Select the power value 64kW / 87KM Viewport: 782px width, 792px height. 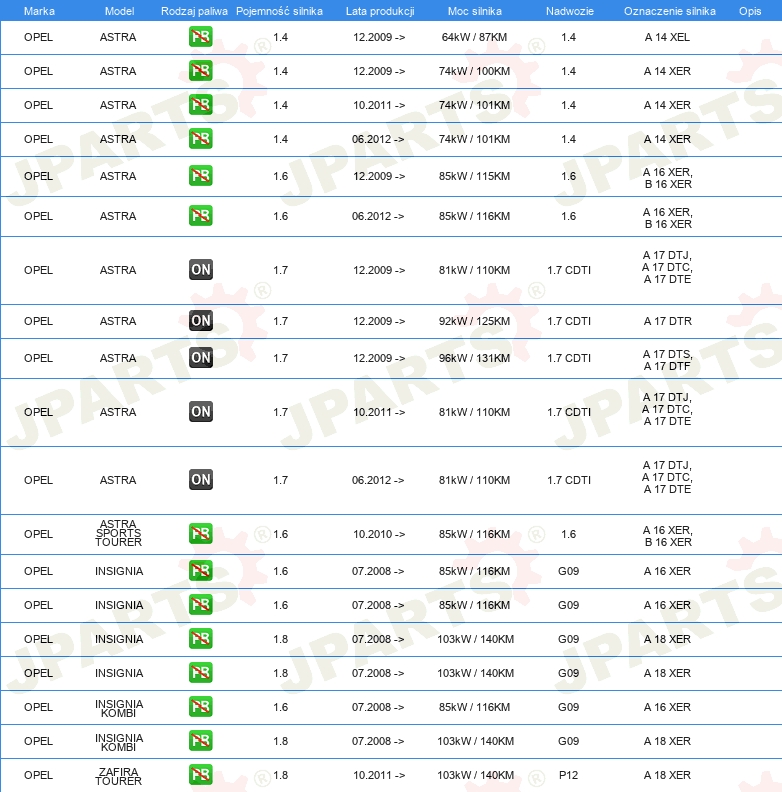pos(474,37)
